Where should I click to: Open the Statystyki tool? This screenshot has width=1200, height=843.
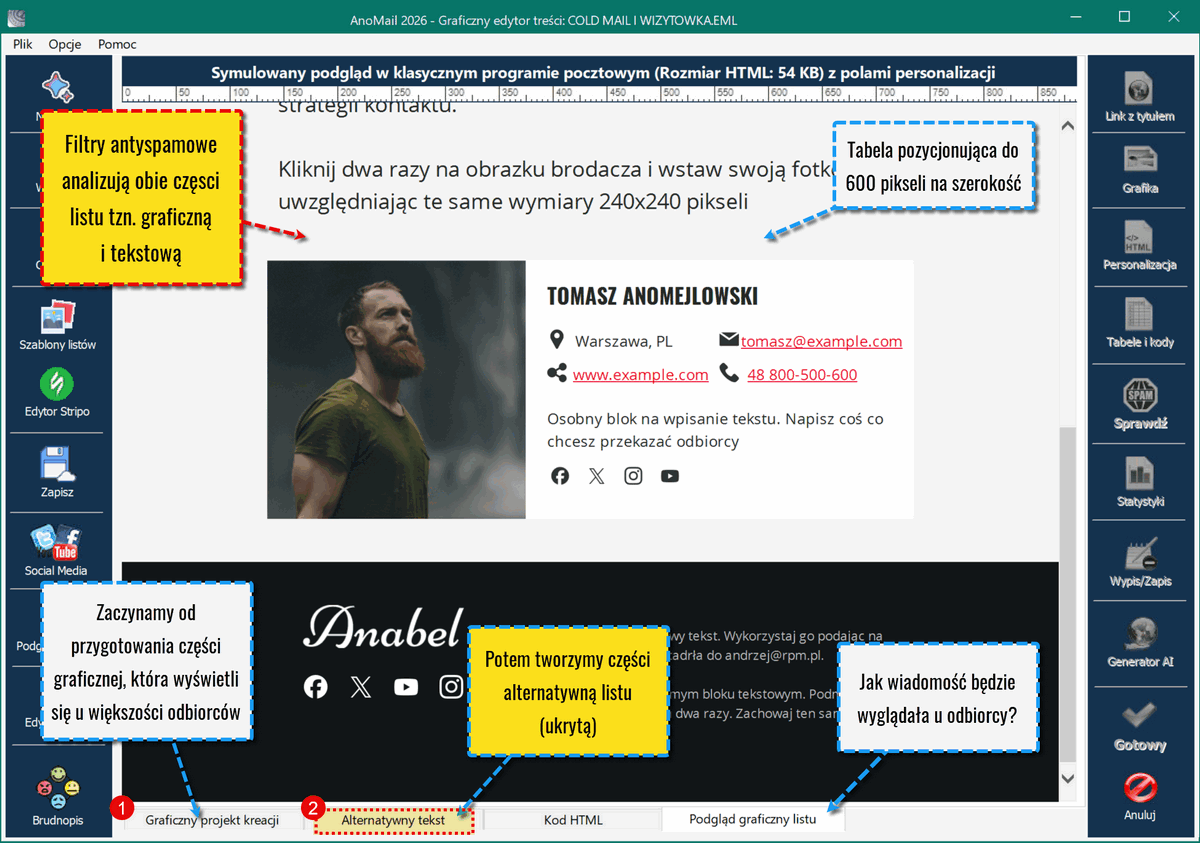[1139, 483]
